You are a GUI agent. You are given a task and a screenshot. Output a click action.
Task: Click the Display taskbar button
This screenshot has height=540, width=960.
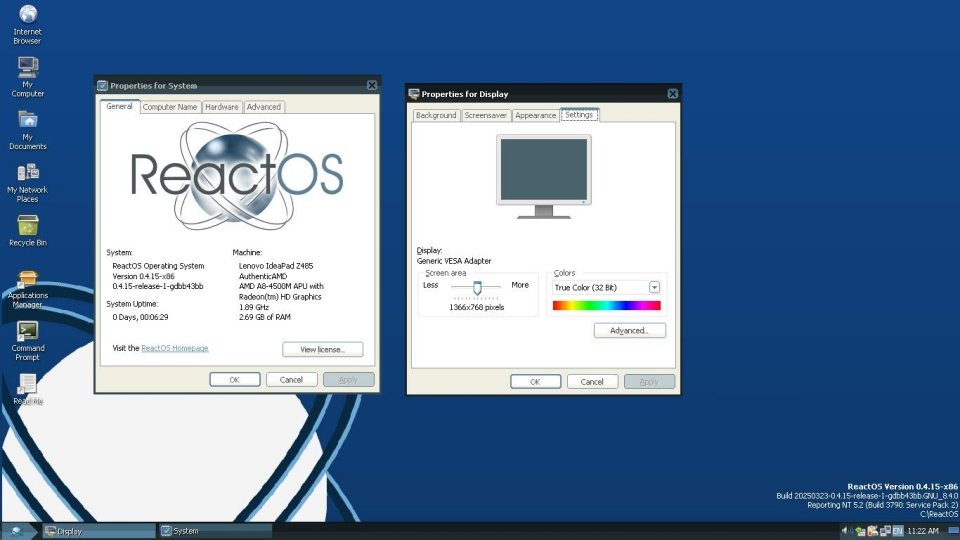point(99,531)
